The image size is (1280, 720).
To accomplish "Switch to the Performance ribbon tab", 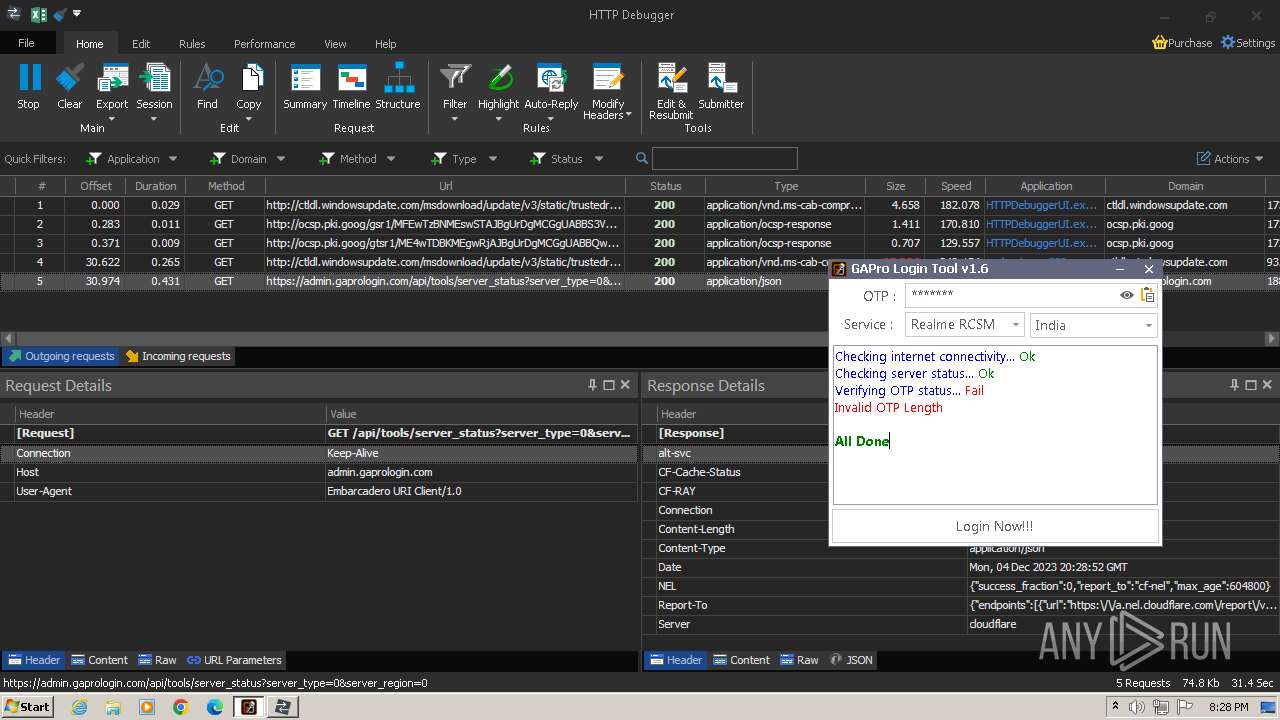I will tap(264, 44).
